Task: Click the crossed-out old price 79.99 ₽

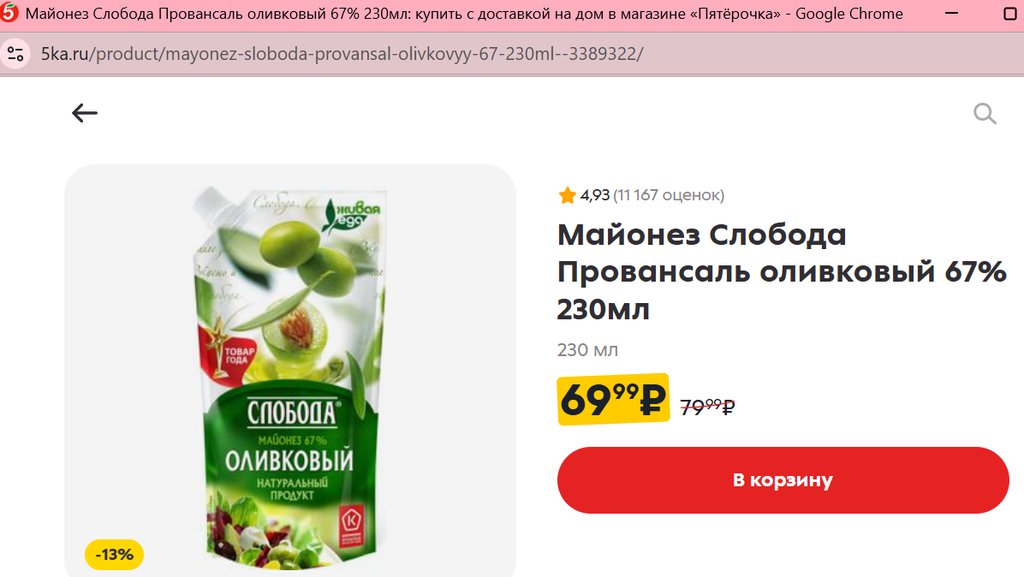Action: point(707,407)
